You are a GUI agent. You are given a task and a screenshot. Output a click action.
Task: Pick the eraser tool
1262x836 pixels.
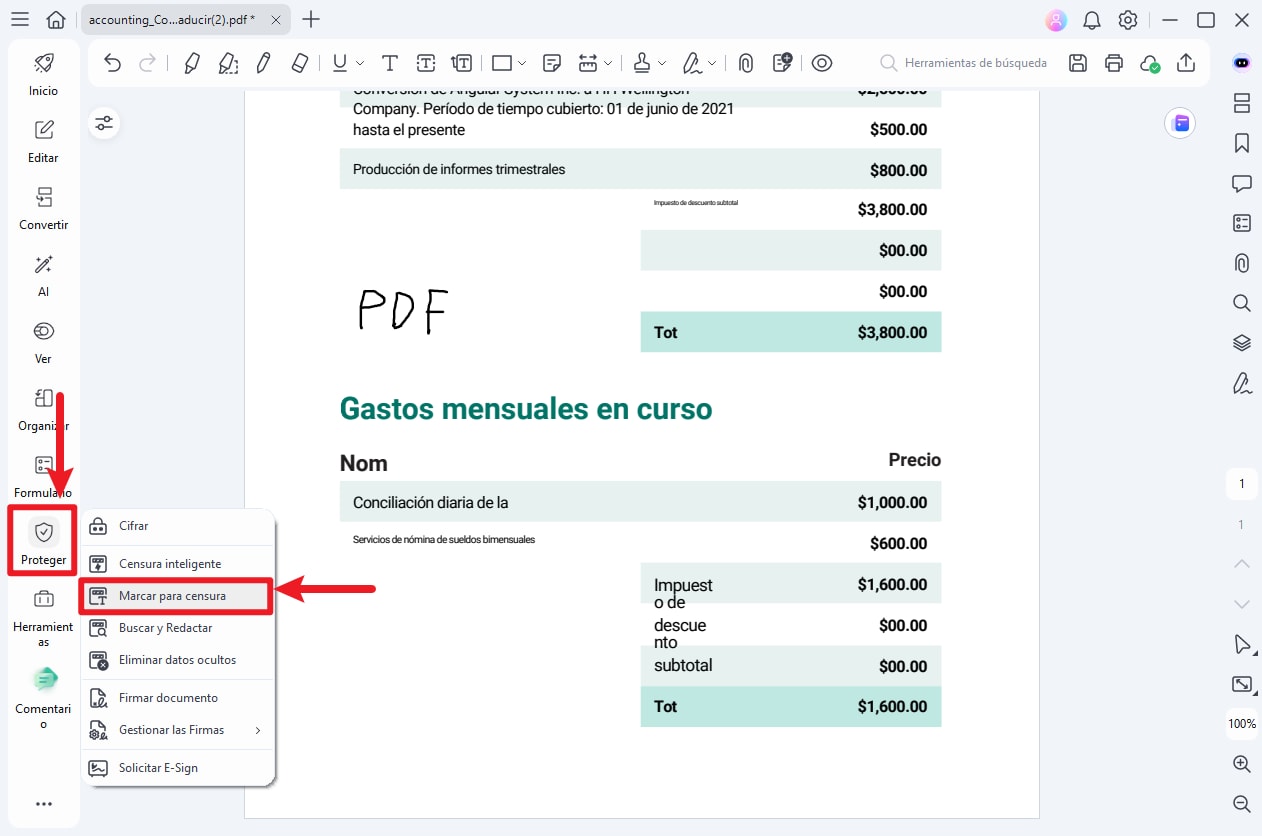click(x=298, y=62)
